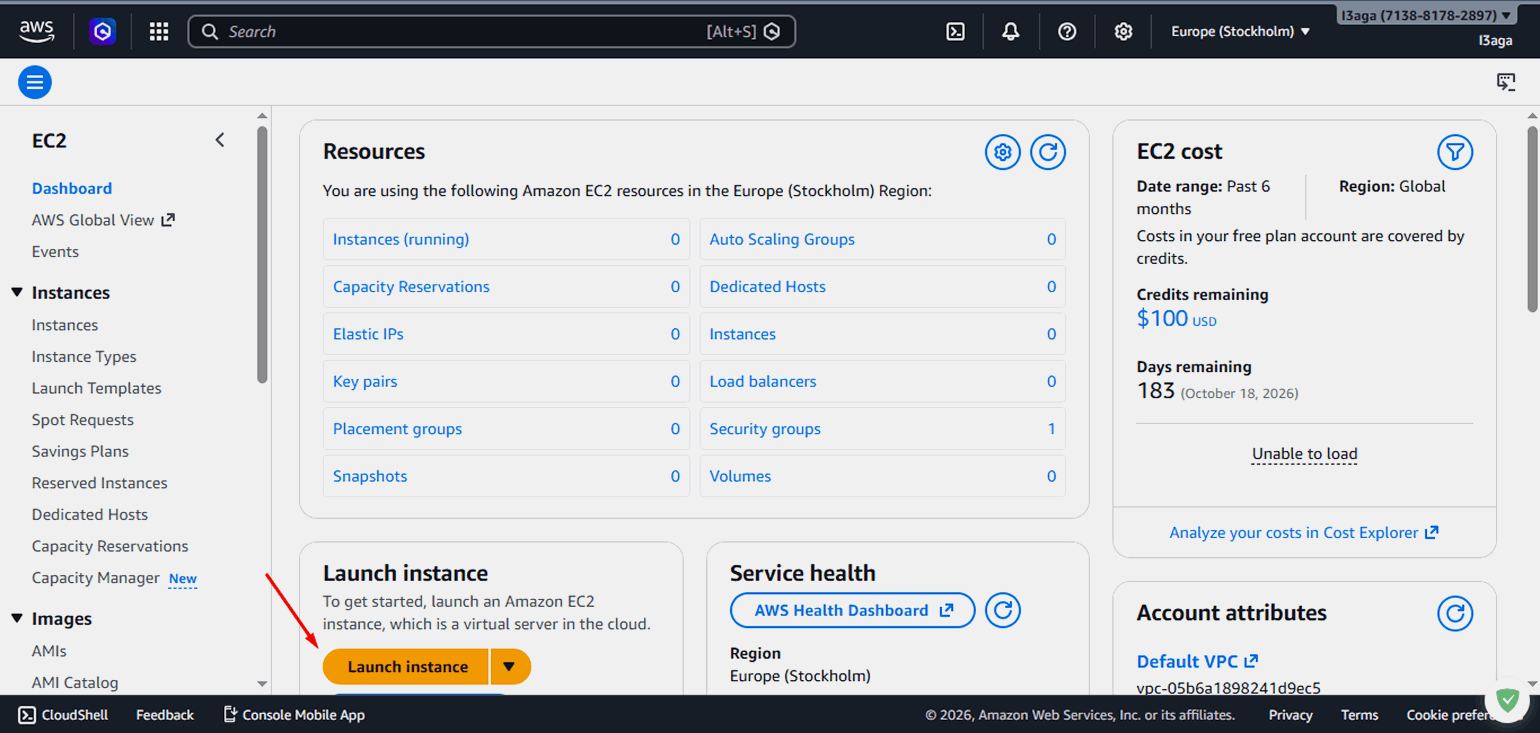Go to Instance Types in sidebar

click(x=84, y=357)
